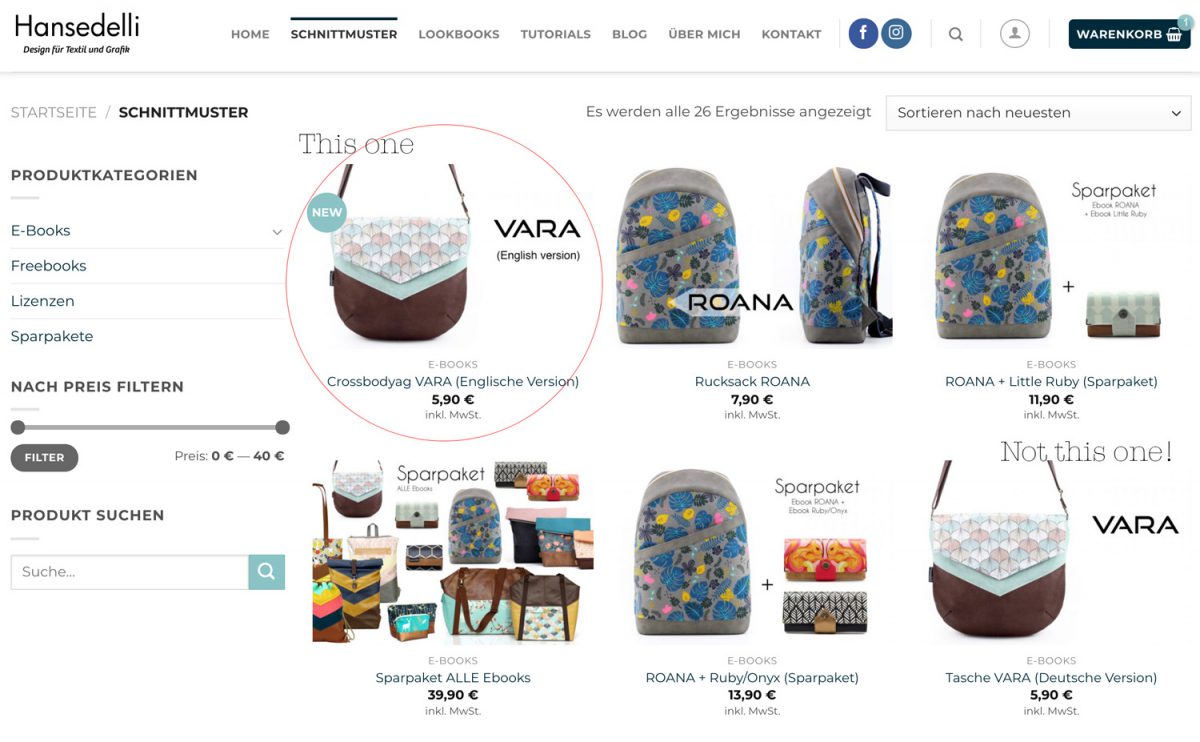Open the Instagram profile icon
Viewport: 1200px width, 742px height.
coord(897,33)
